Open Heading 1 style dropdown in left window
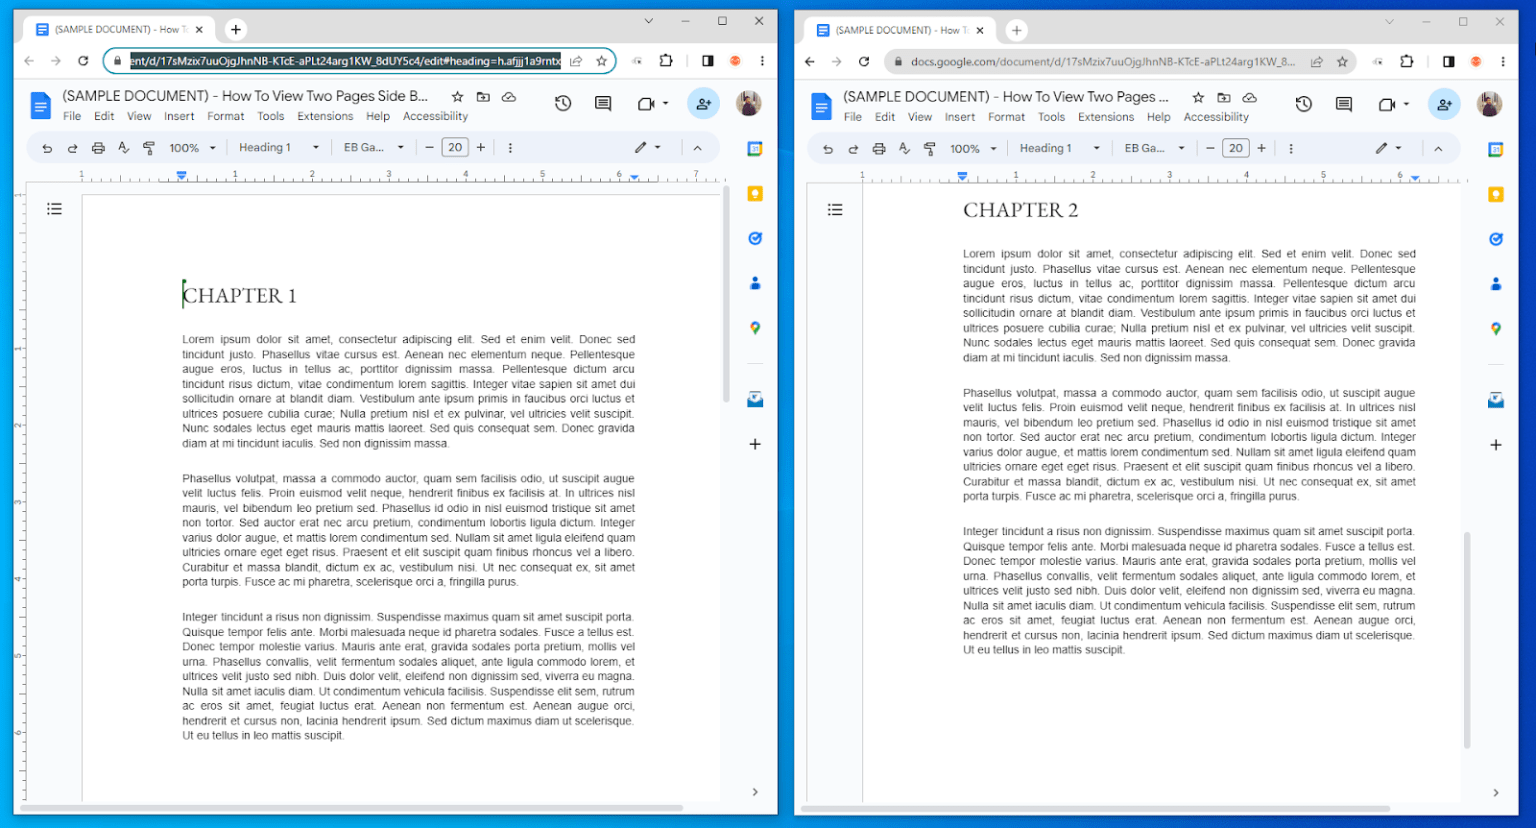The width and height of the screenshot is (1536, 828). coord(279,148)
